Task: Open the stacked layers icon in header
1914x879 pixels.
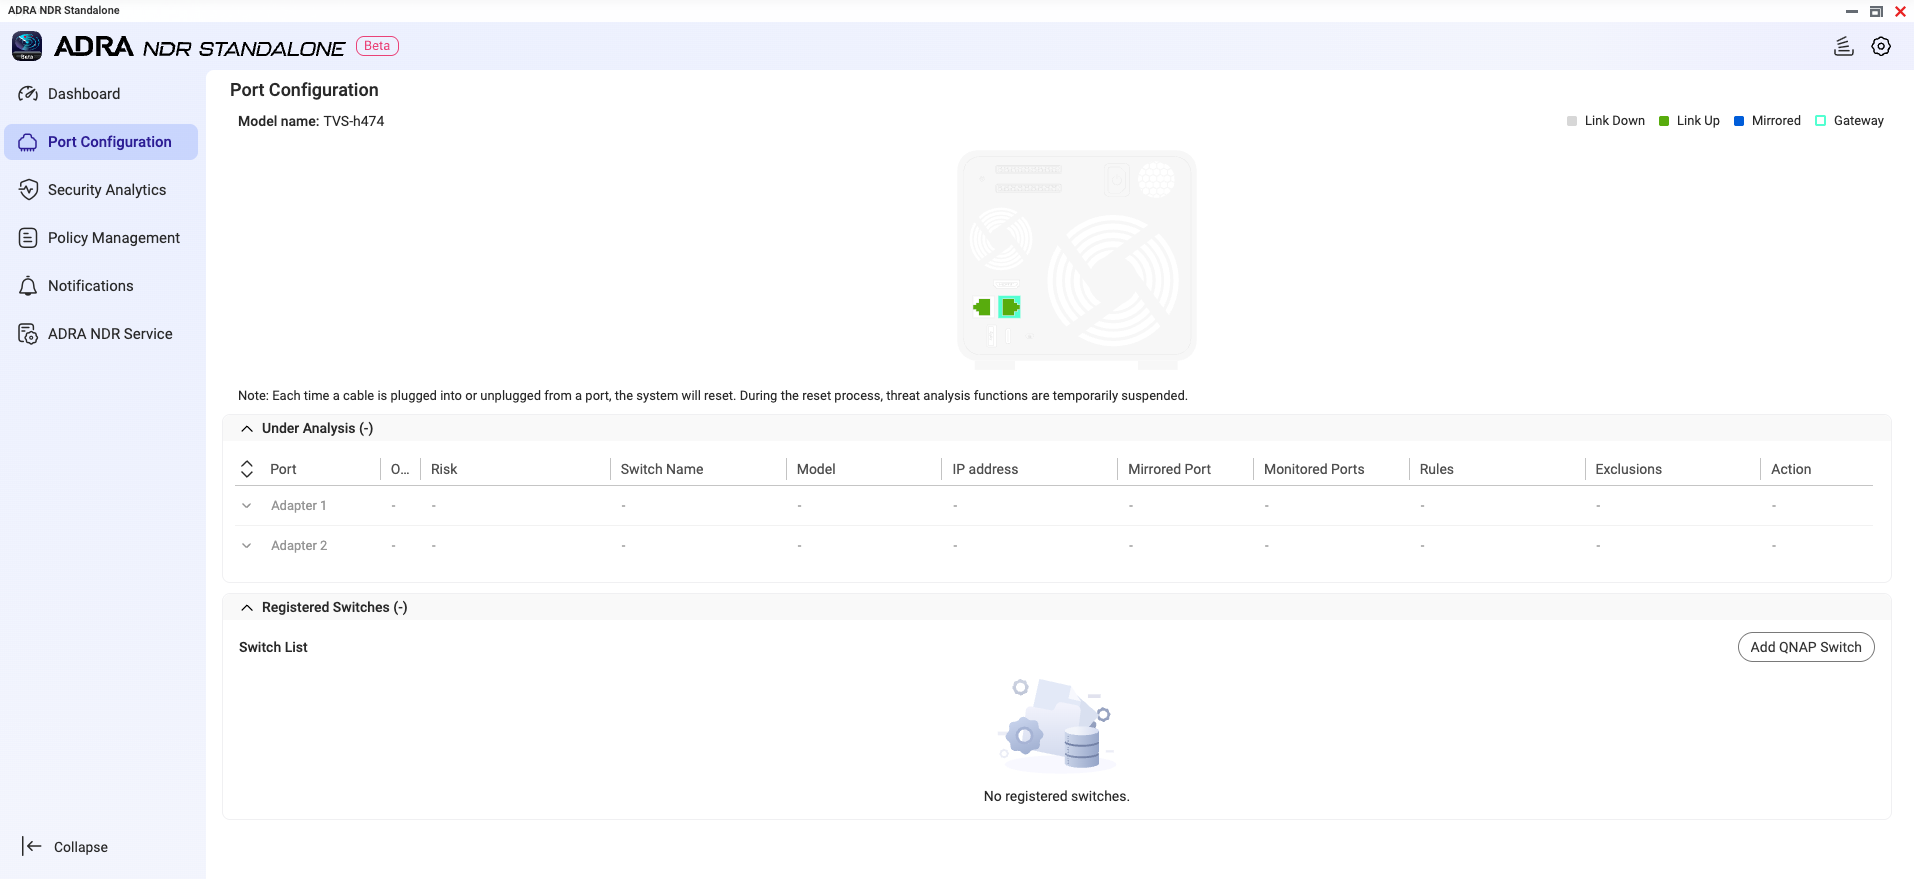Action: (x=1843, y=47)
